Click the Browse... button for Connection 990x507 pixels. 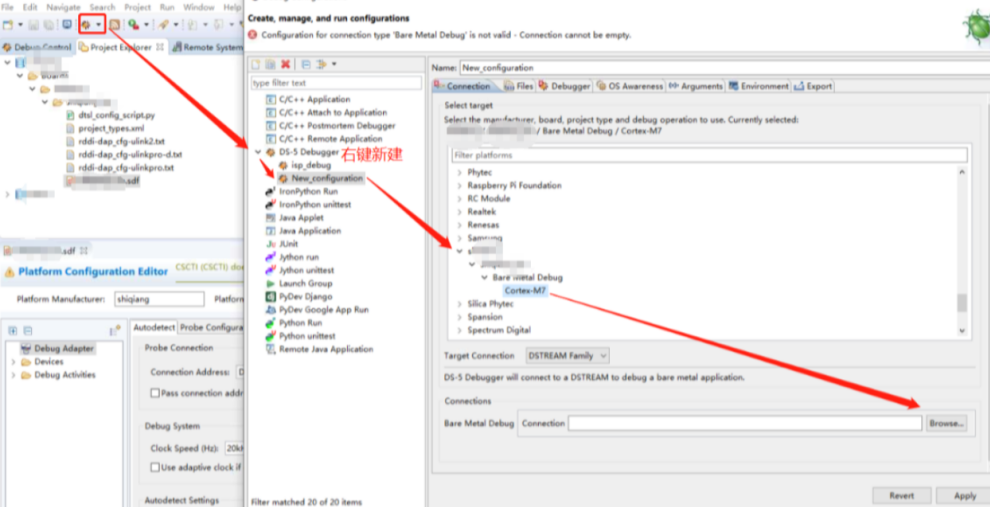[946, 423]
